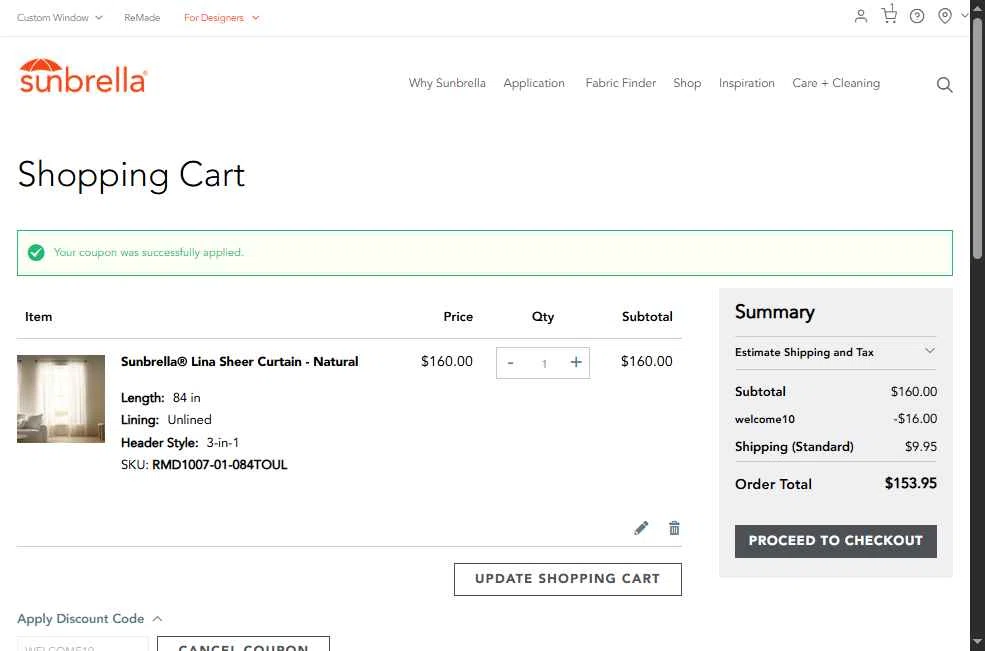Click the coupon success message text

click(x=148, y=253)
